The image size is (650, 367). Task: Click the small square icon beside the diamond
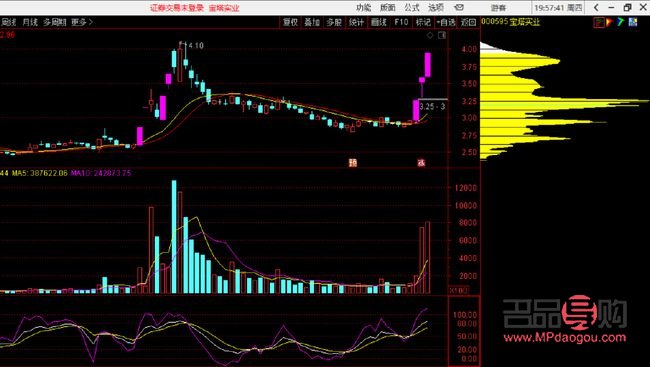[442, 36]
